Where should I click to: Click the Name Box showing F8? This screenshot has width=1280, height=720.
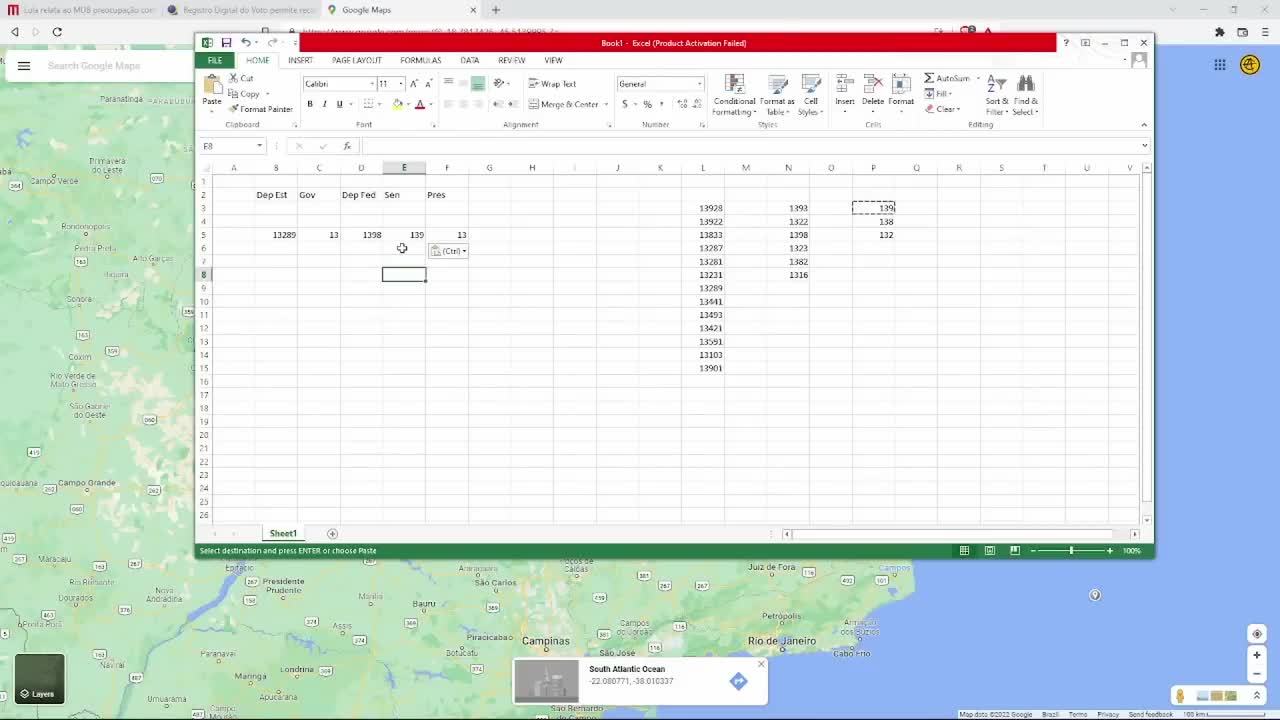coord(232,146)
